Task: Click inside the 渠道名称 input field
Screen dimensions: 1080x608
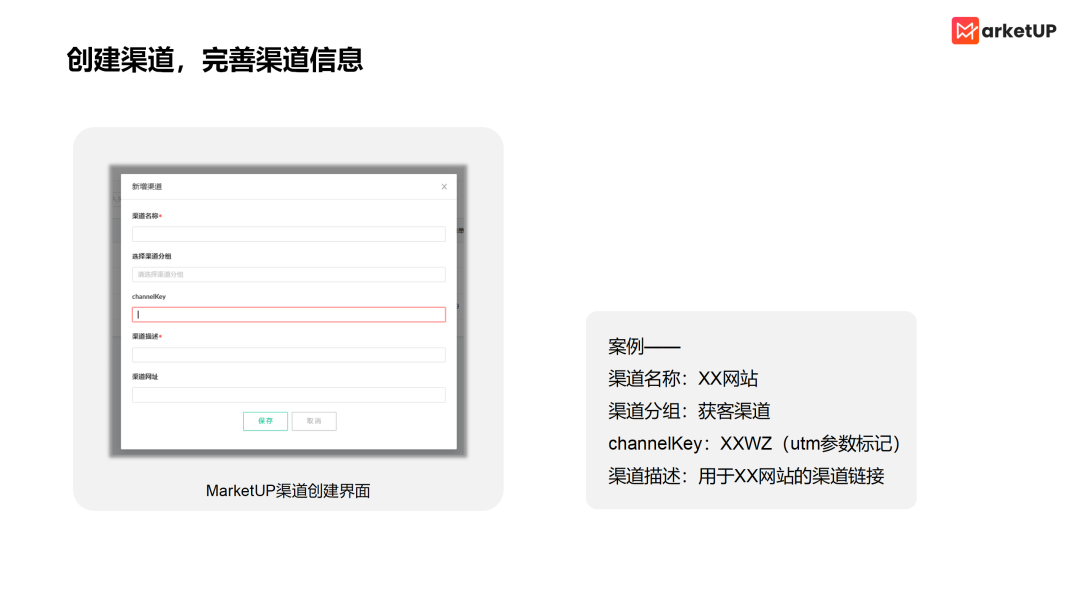Action: 288,233
